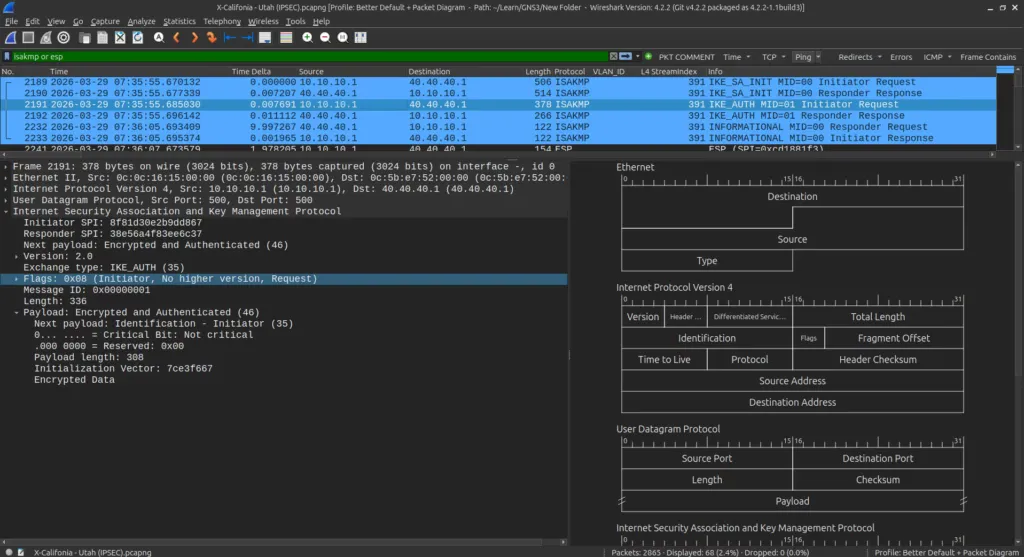Open capture file properties in status bar
The image size is (1024, 557).
21,552
